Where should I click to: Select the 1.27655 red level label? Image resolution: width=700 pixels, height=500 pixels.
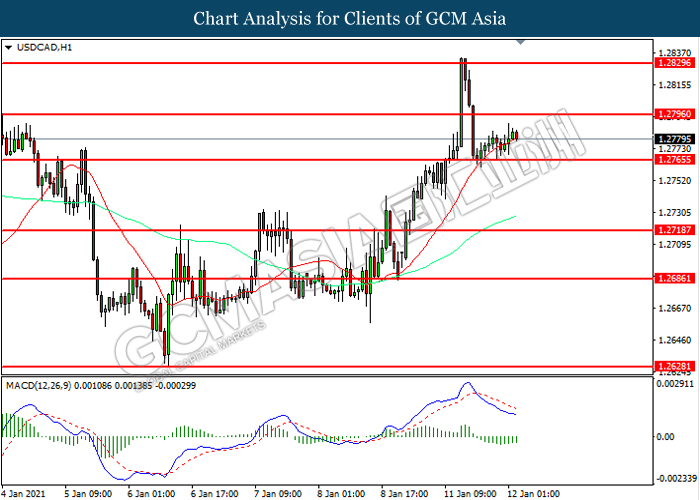pyautogui.click(x=675, y=159)
